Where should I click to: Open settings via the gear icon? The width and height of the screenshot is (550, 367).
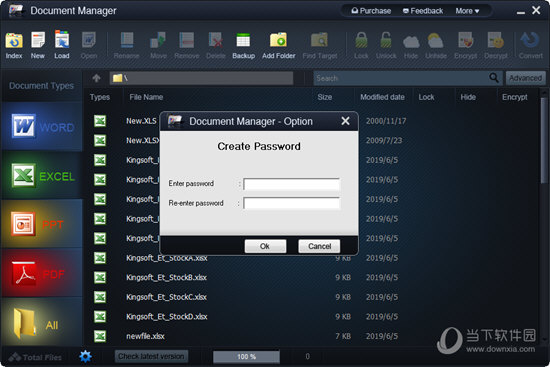pyautogui.click(x=86, y=356)
